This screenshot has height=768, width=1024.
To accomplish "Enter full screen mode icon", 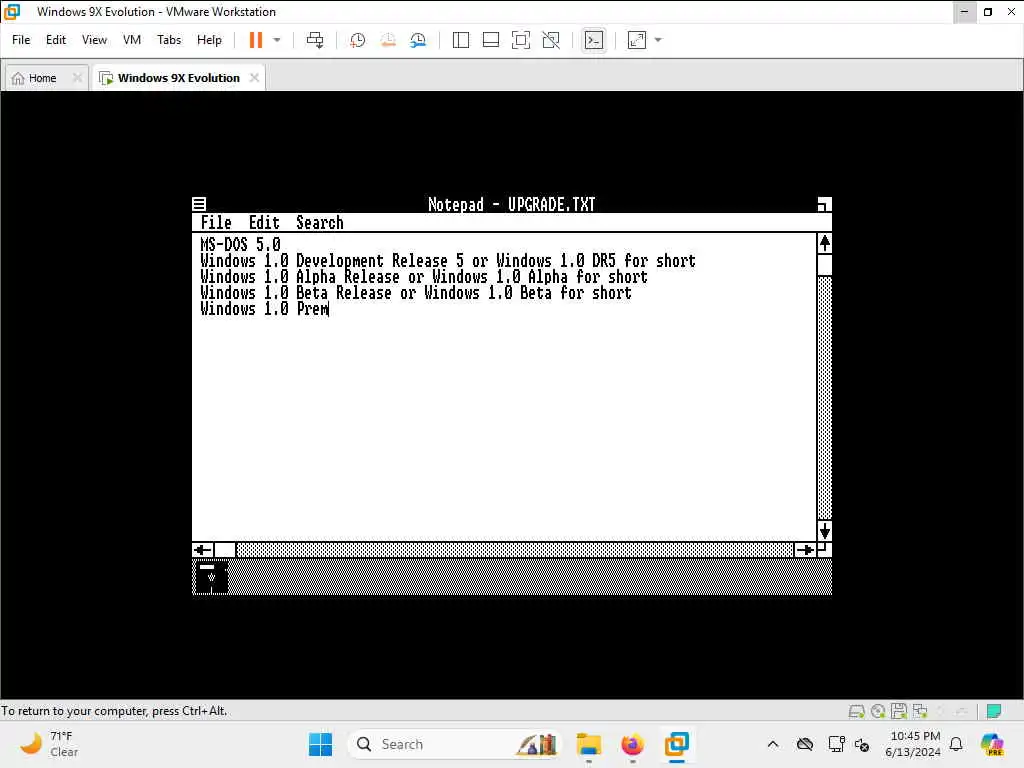I will [x=520, y=40].
